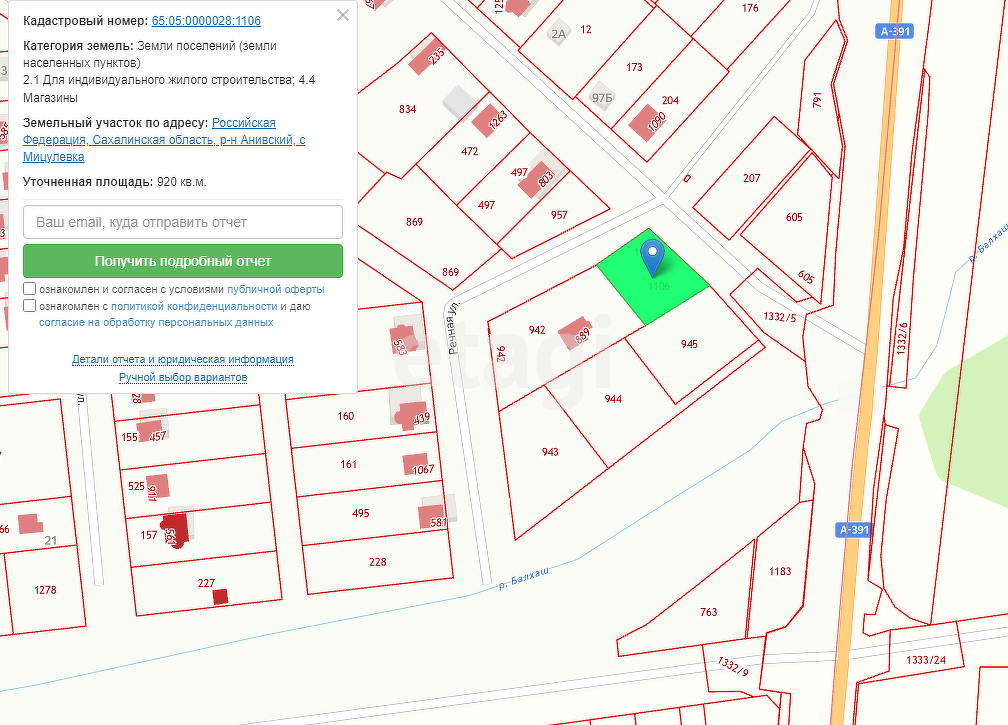Open 'Детали отчета и юридическая информация' link

183,359
